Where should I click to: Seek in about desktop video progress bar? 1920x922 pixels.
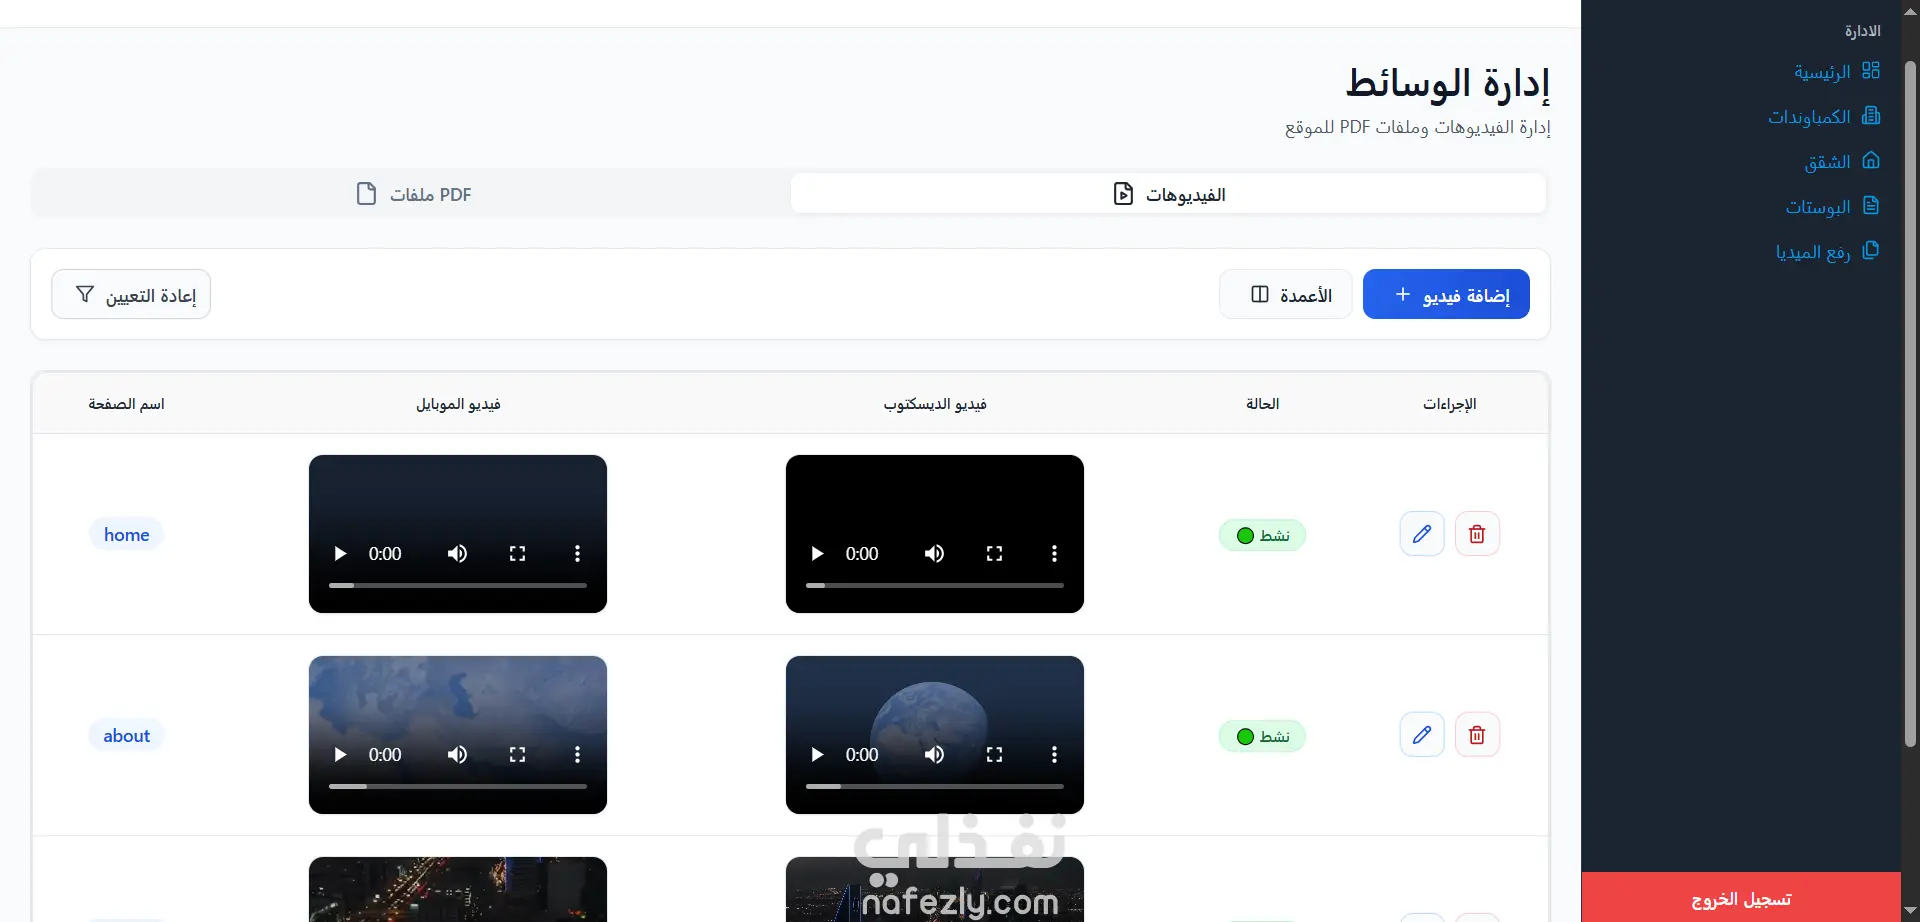coord(935,787)
